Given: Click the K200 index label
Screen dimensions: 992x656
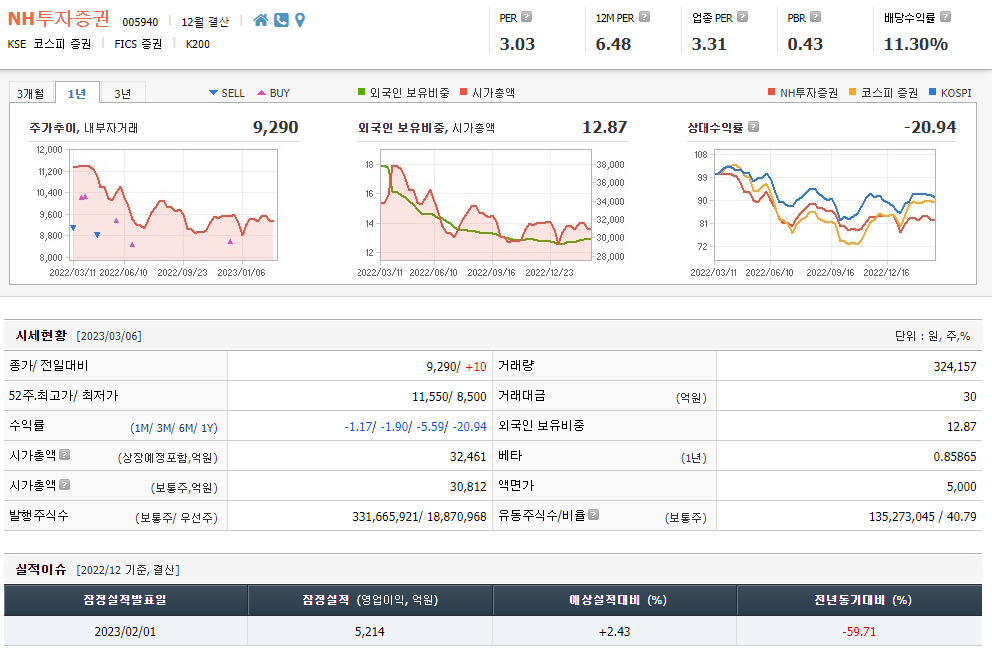Looking at the screenshot, I should [x=198, y=44].
